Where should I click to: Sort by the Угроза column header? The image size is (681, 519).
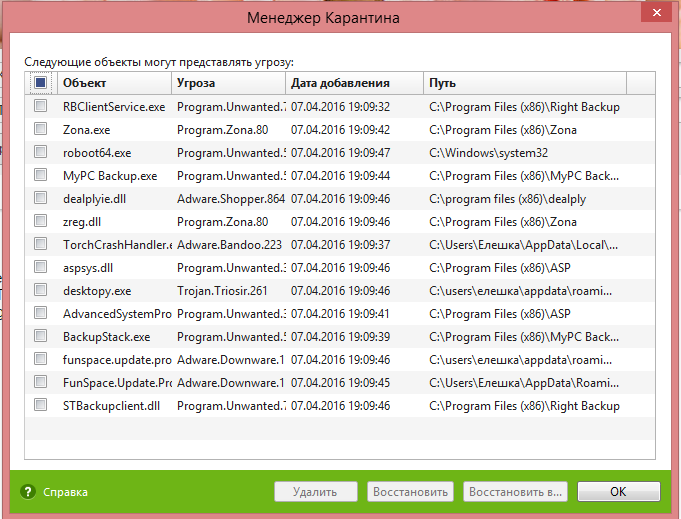pos(228,83)
